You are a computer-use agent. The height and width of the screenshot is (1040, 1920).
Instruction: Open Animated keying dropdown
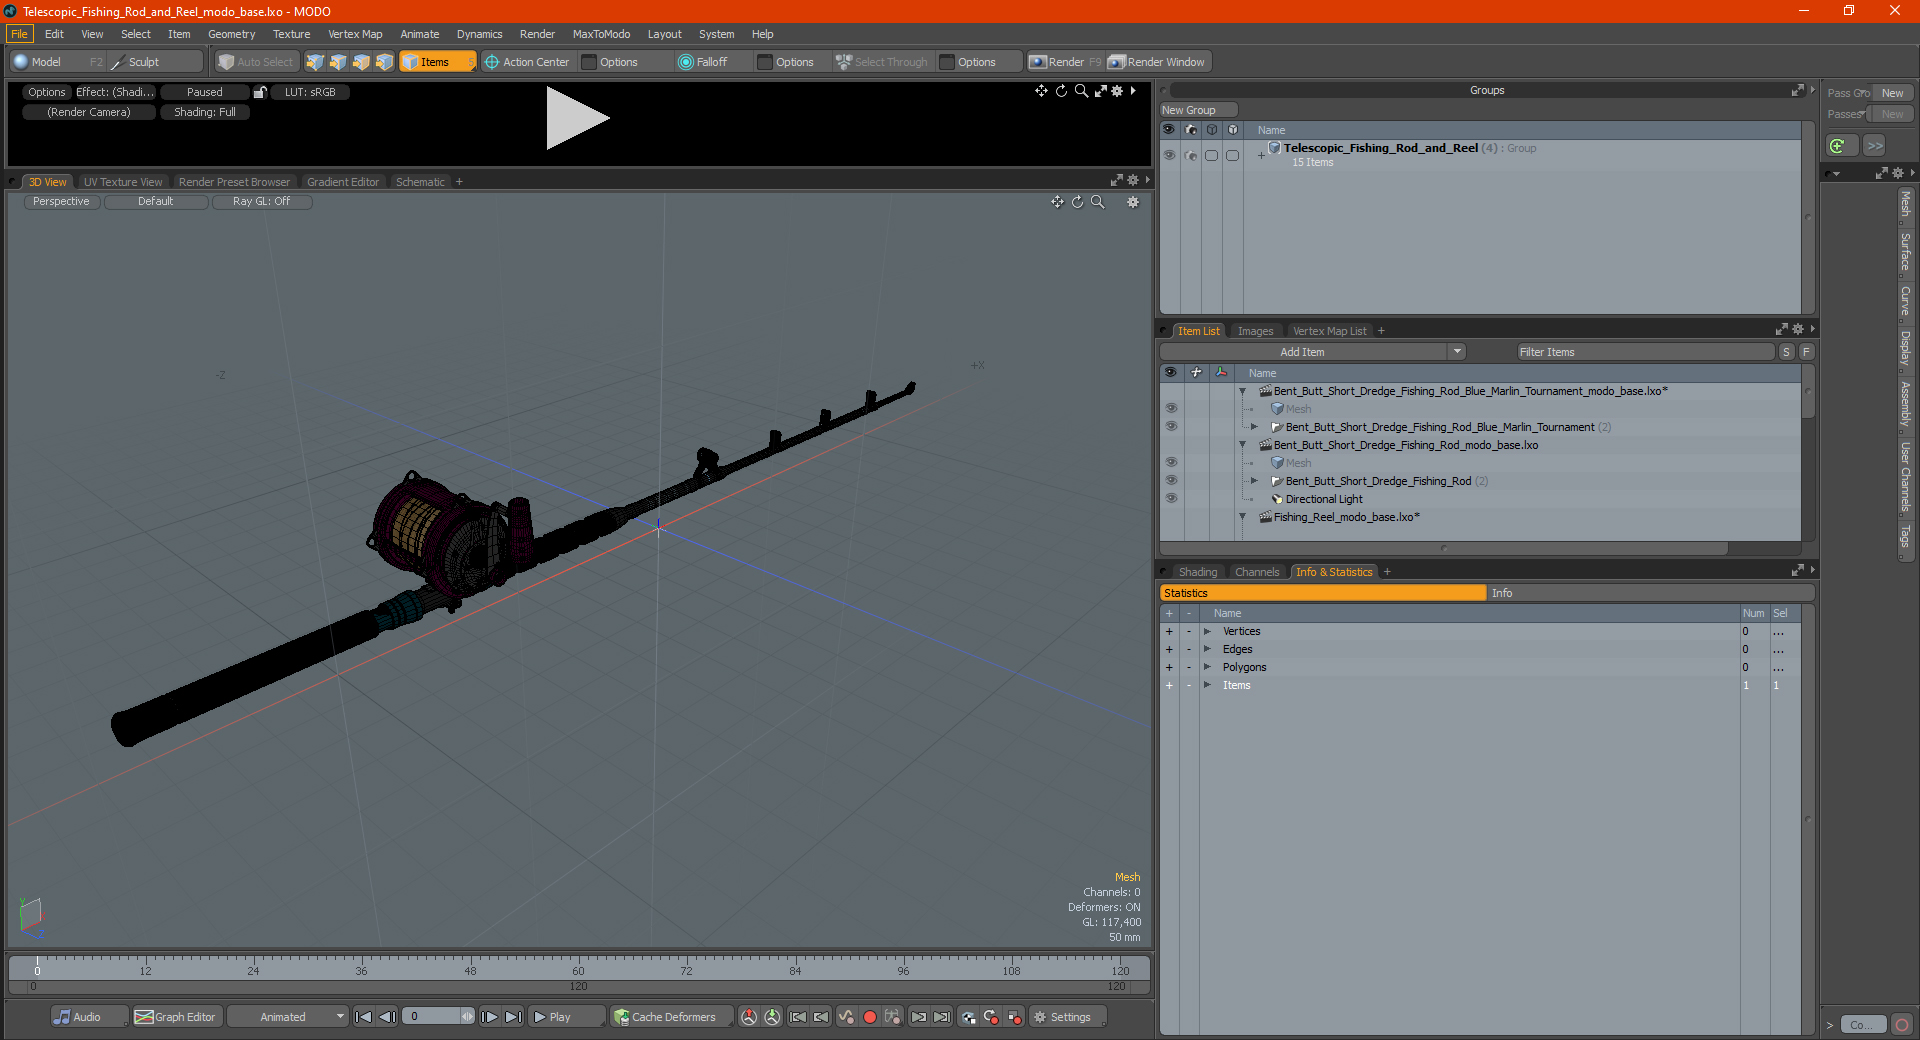tap(287, 1017)
